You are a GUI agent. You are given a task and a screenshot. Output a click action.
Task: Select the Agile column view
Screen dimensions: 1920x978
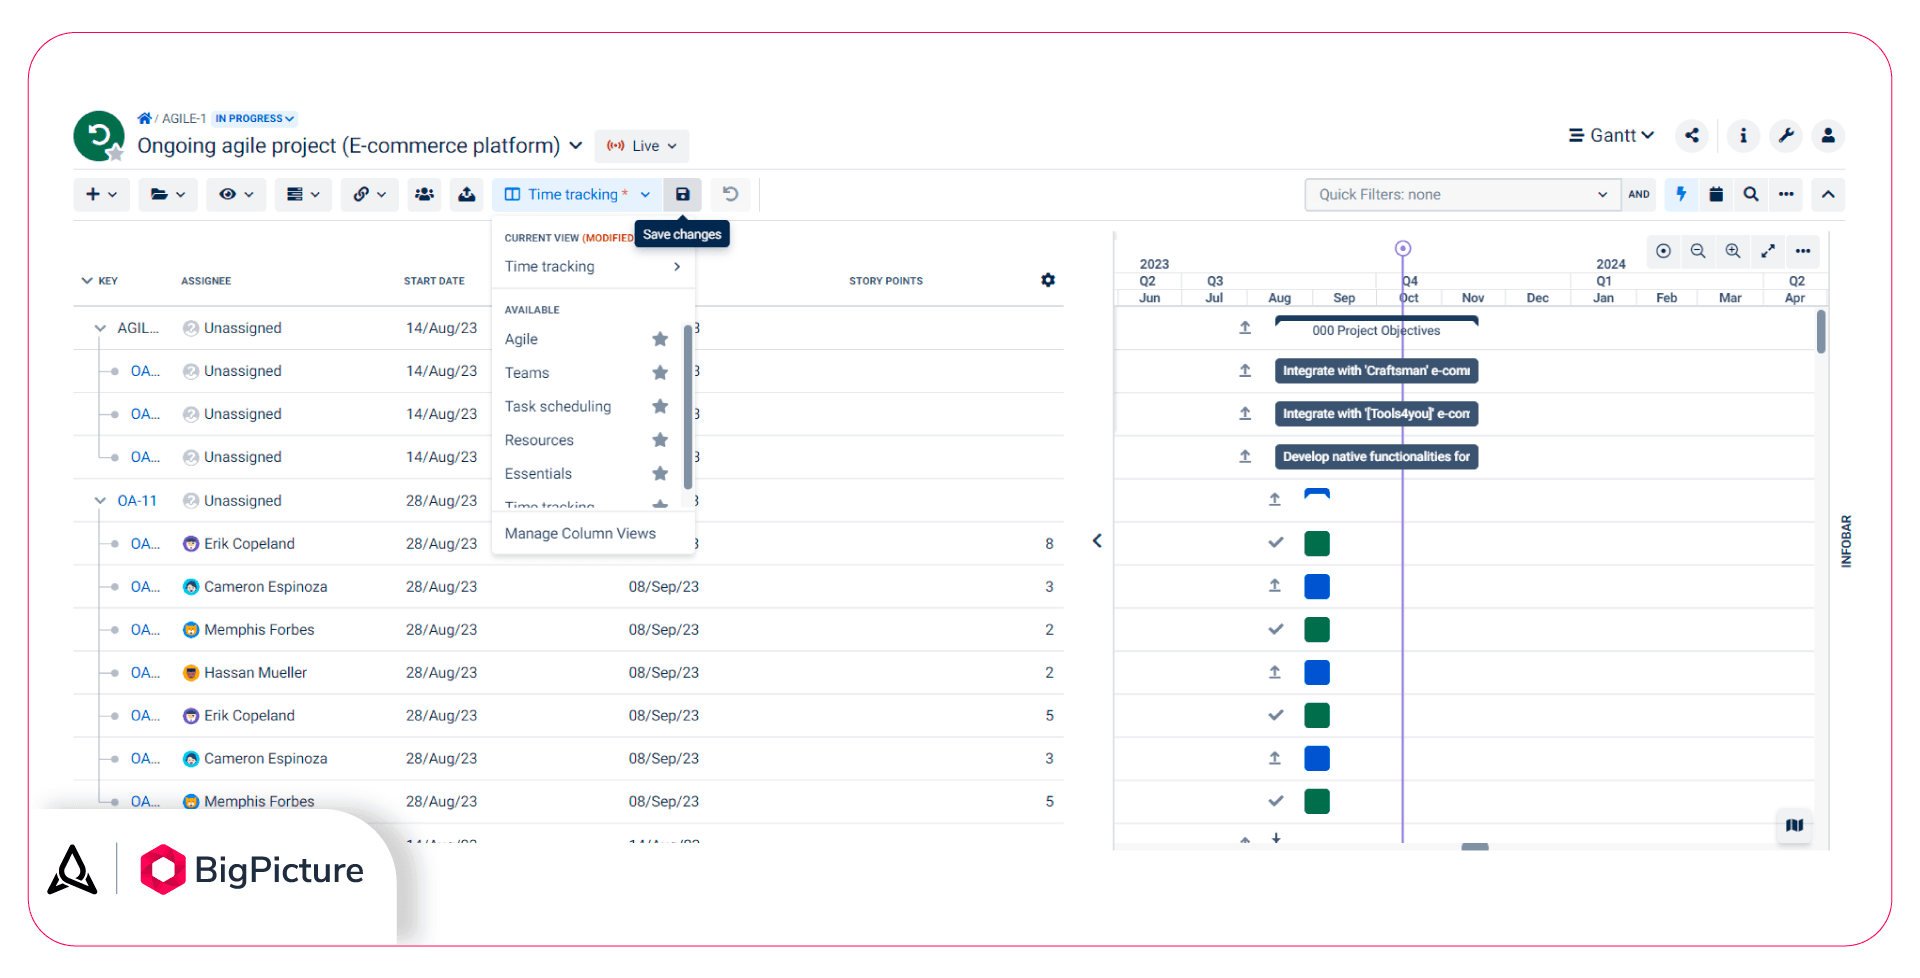[521, 339]
